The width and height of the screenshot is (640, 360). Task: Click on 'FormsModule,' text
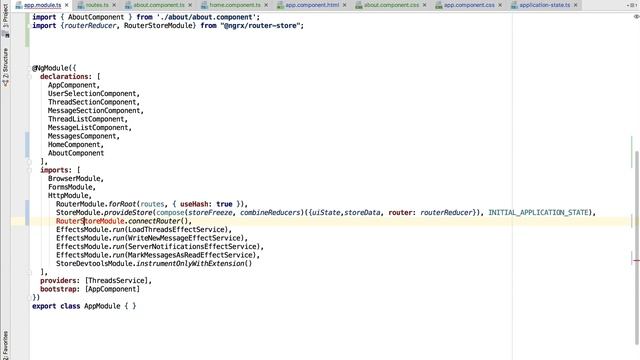point(72,187)
